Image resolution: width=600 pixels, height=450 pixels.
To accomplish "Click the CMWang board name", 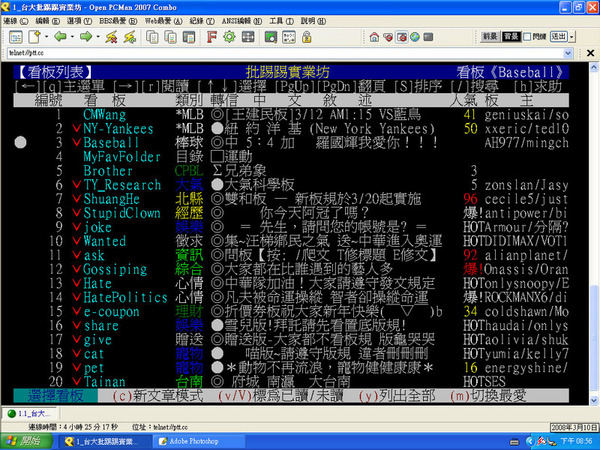I will tap(104, 114).
